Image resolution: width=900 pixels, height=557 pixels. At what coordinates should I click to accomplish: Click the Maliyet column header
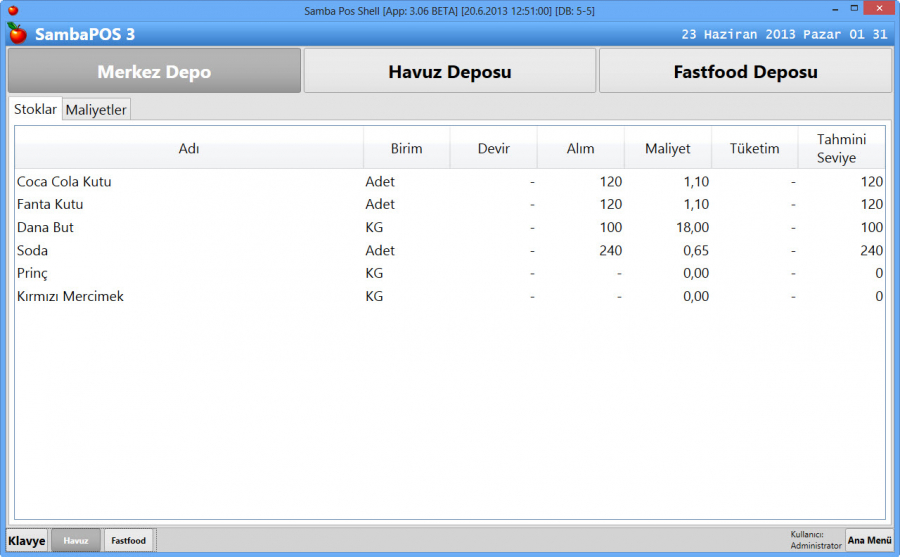click(x=667, y=149)
